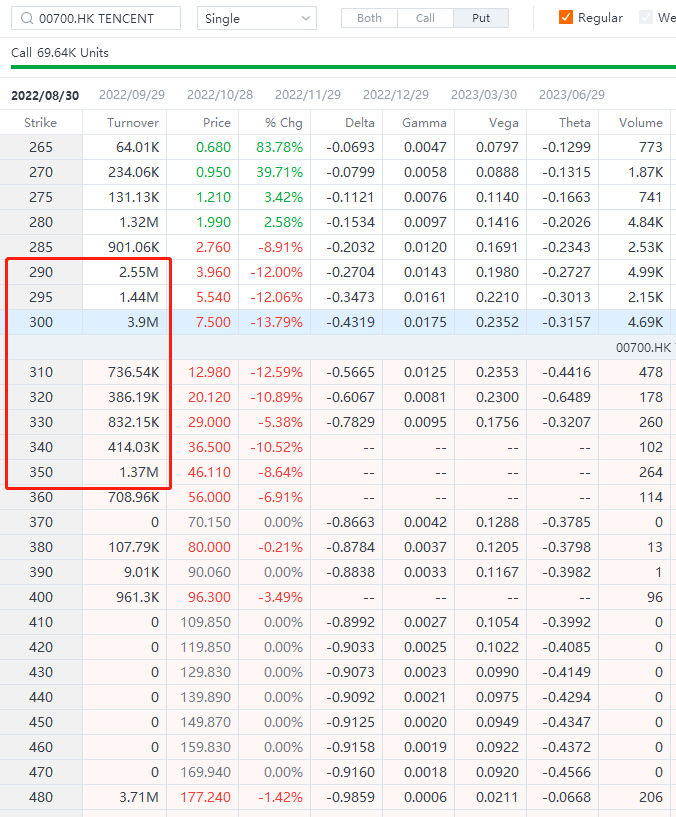Screen dimensions: 676x817
Task: Sort by the Theta column header
Action: (575, 122)
